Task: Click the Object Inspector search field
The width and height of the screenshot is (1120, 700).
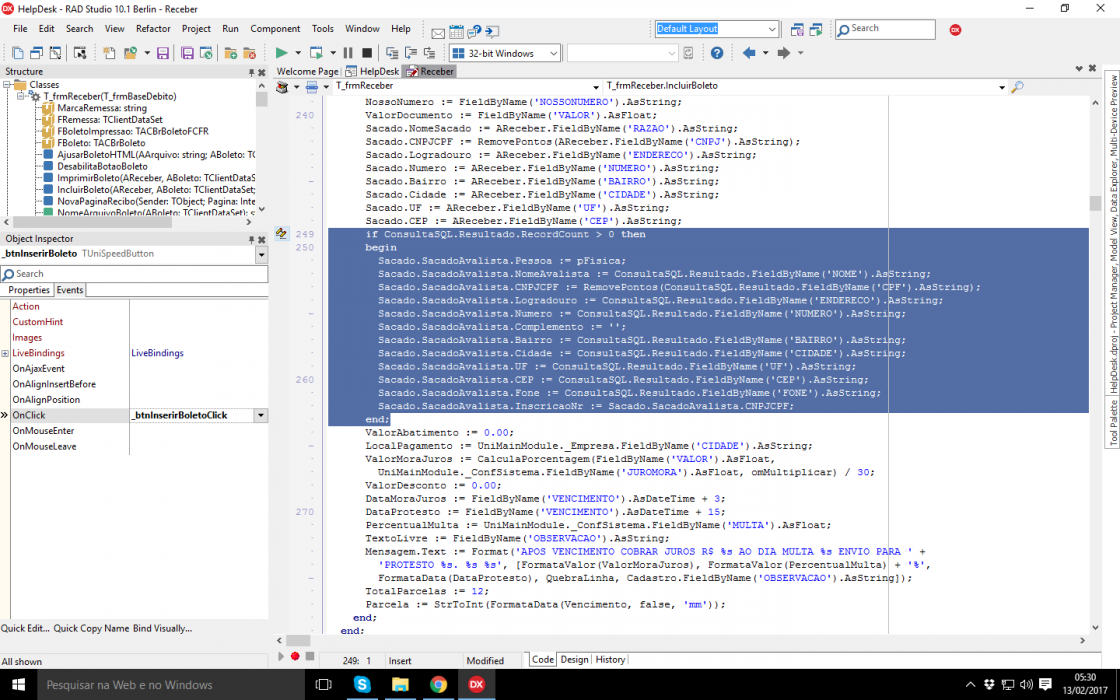Action: 134,274
